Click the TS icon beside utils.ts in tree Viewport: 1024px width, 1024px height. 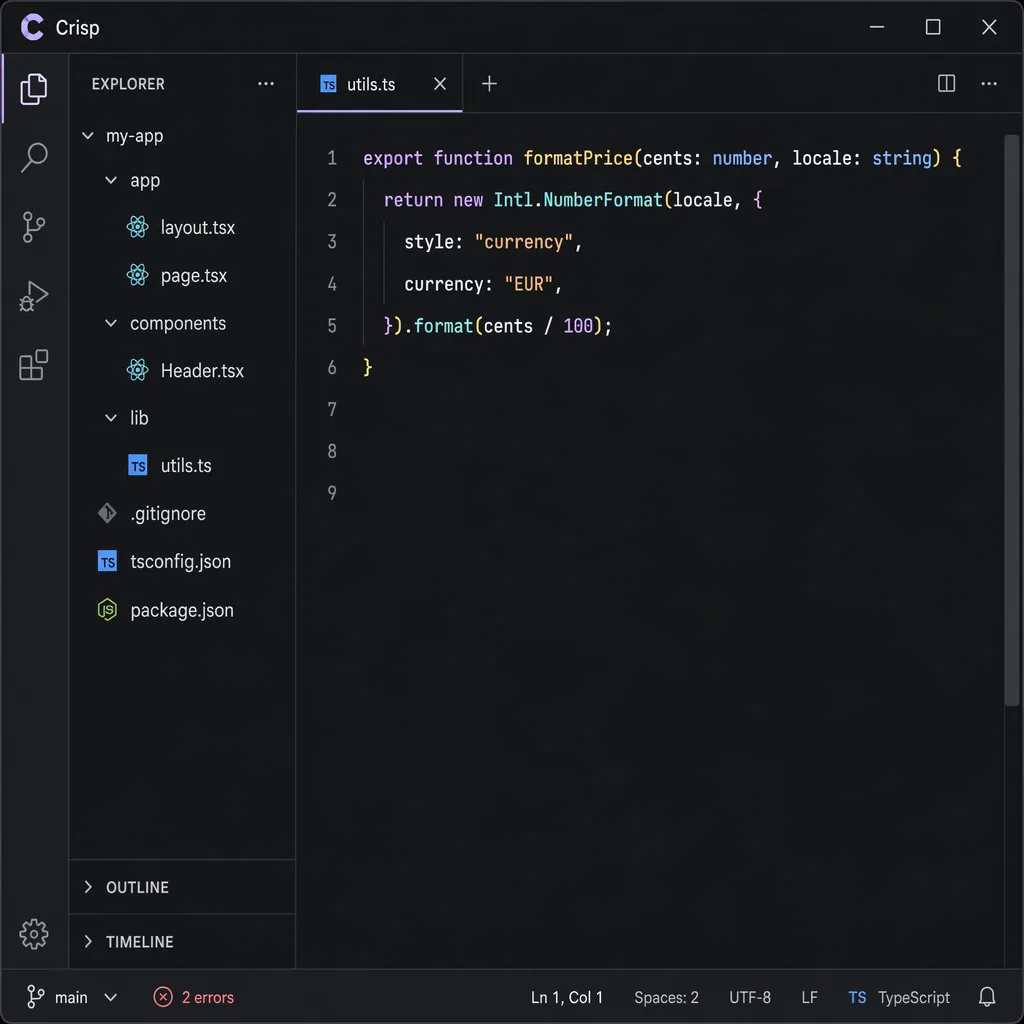pyautogui.click(x=137, y=466)
